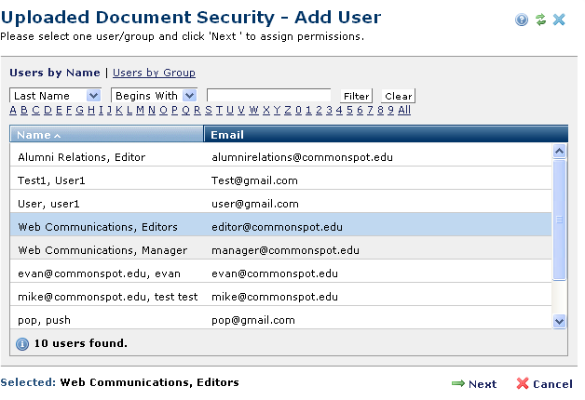Click the filter text input field
Image resolution: width=585 pixels, height=400 pixels.
pyautogui.click(x=269, y=96)
